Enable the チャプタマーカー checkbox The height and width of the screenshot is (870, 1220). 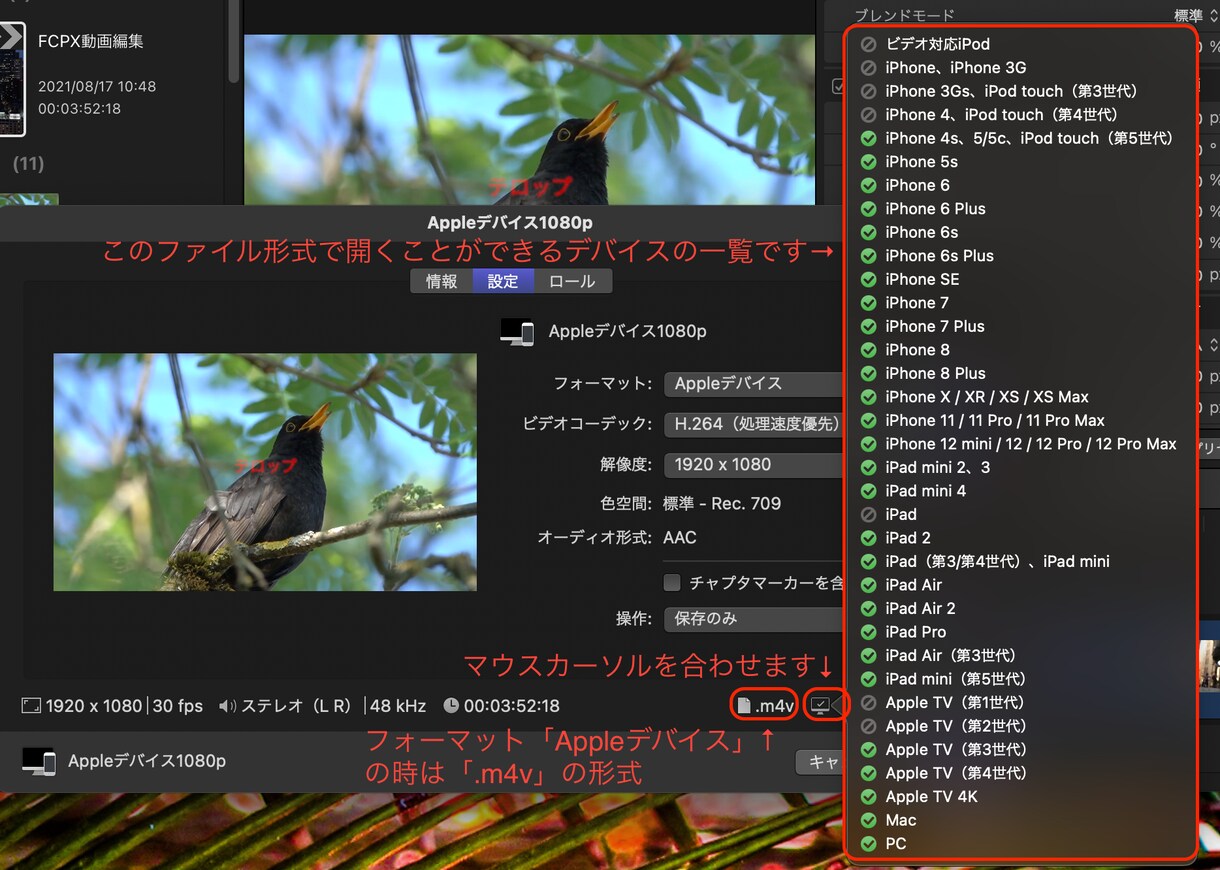(672, 583)
